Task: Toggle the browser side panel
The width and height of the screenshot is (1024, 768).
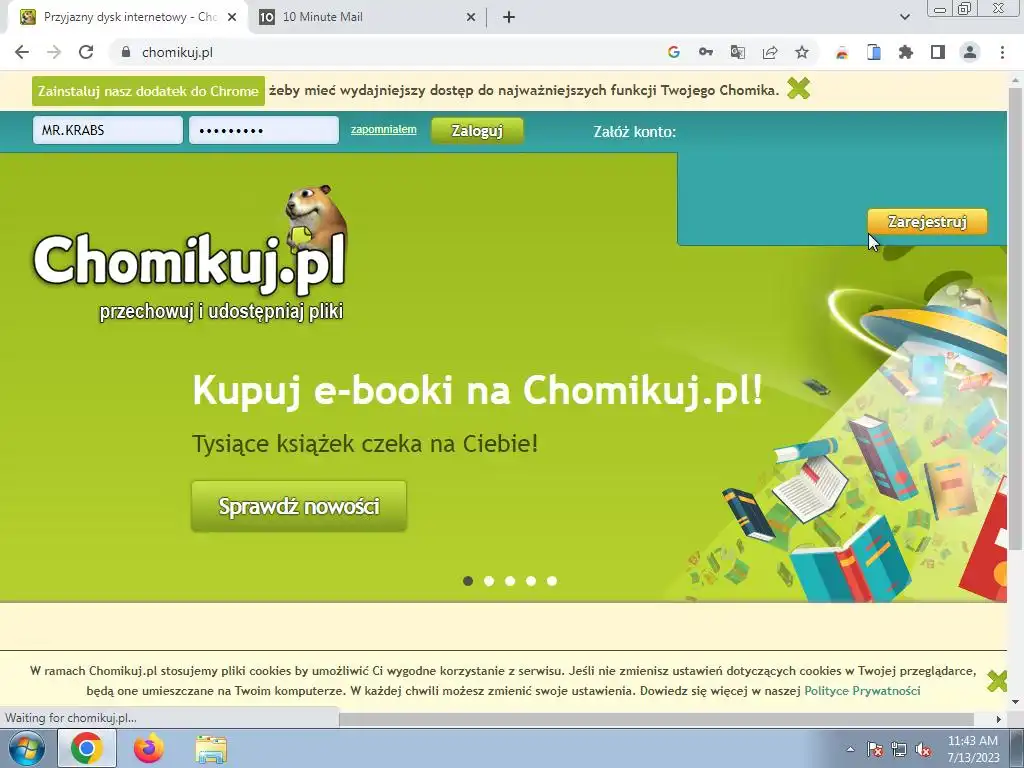Action: point(938,52)
